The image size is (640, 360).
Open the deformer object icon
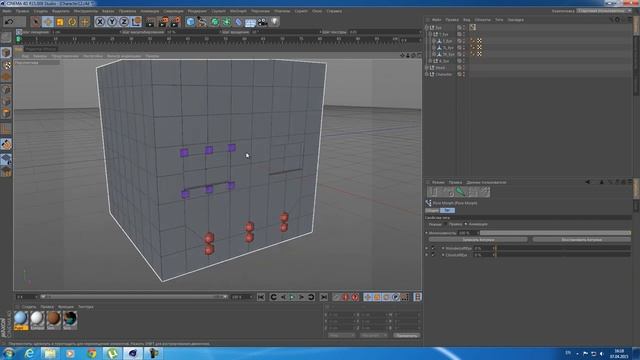[x=238, y=22]
